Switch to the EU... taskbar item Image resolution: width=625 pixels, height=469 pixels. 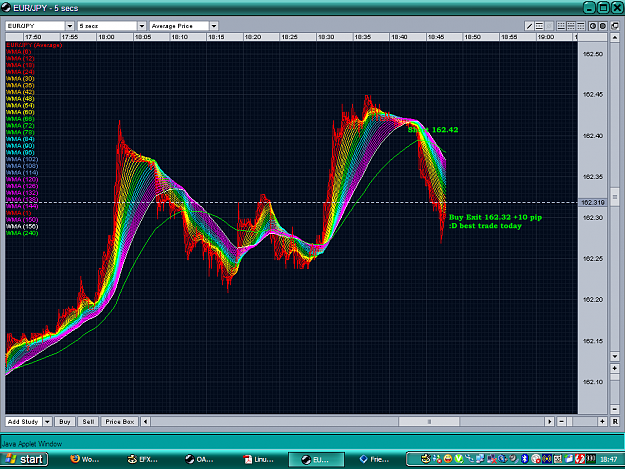tap(316, 459)
